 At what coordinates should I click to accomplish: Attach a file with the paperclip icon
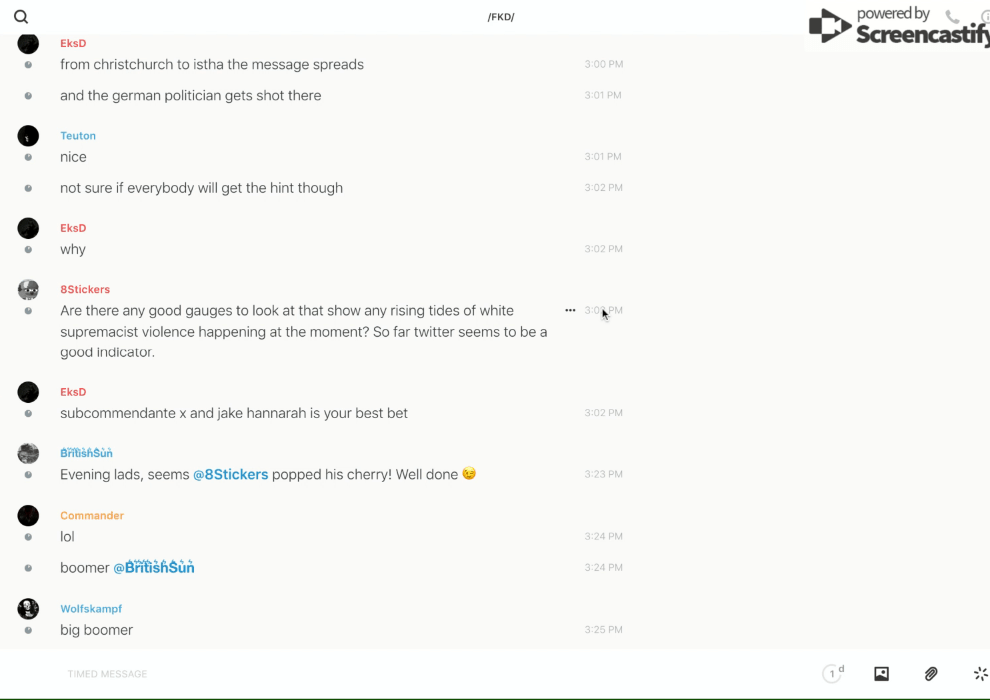click(x=931, y=674)
